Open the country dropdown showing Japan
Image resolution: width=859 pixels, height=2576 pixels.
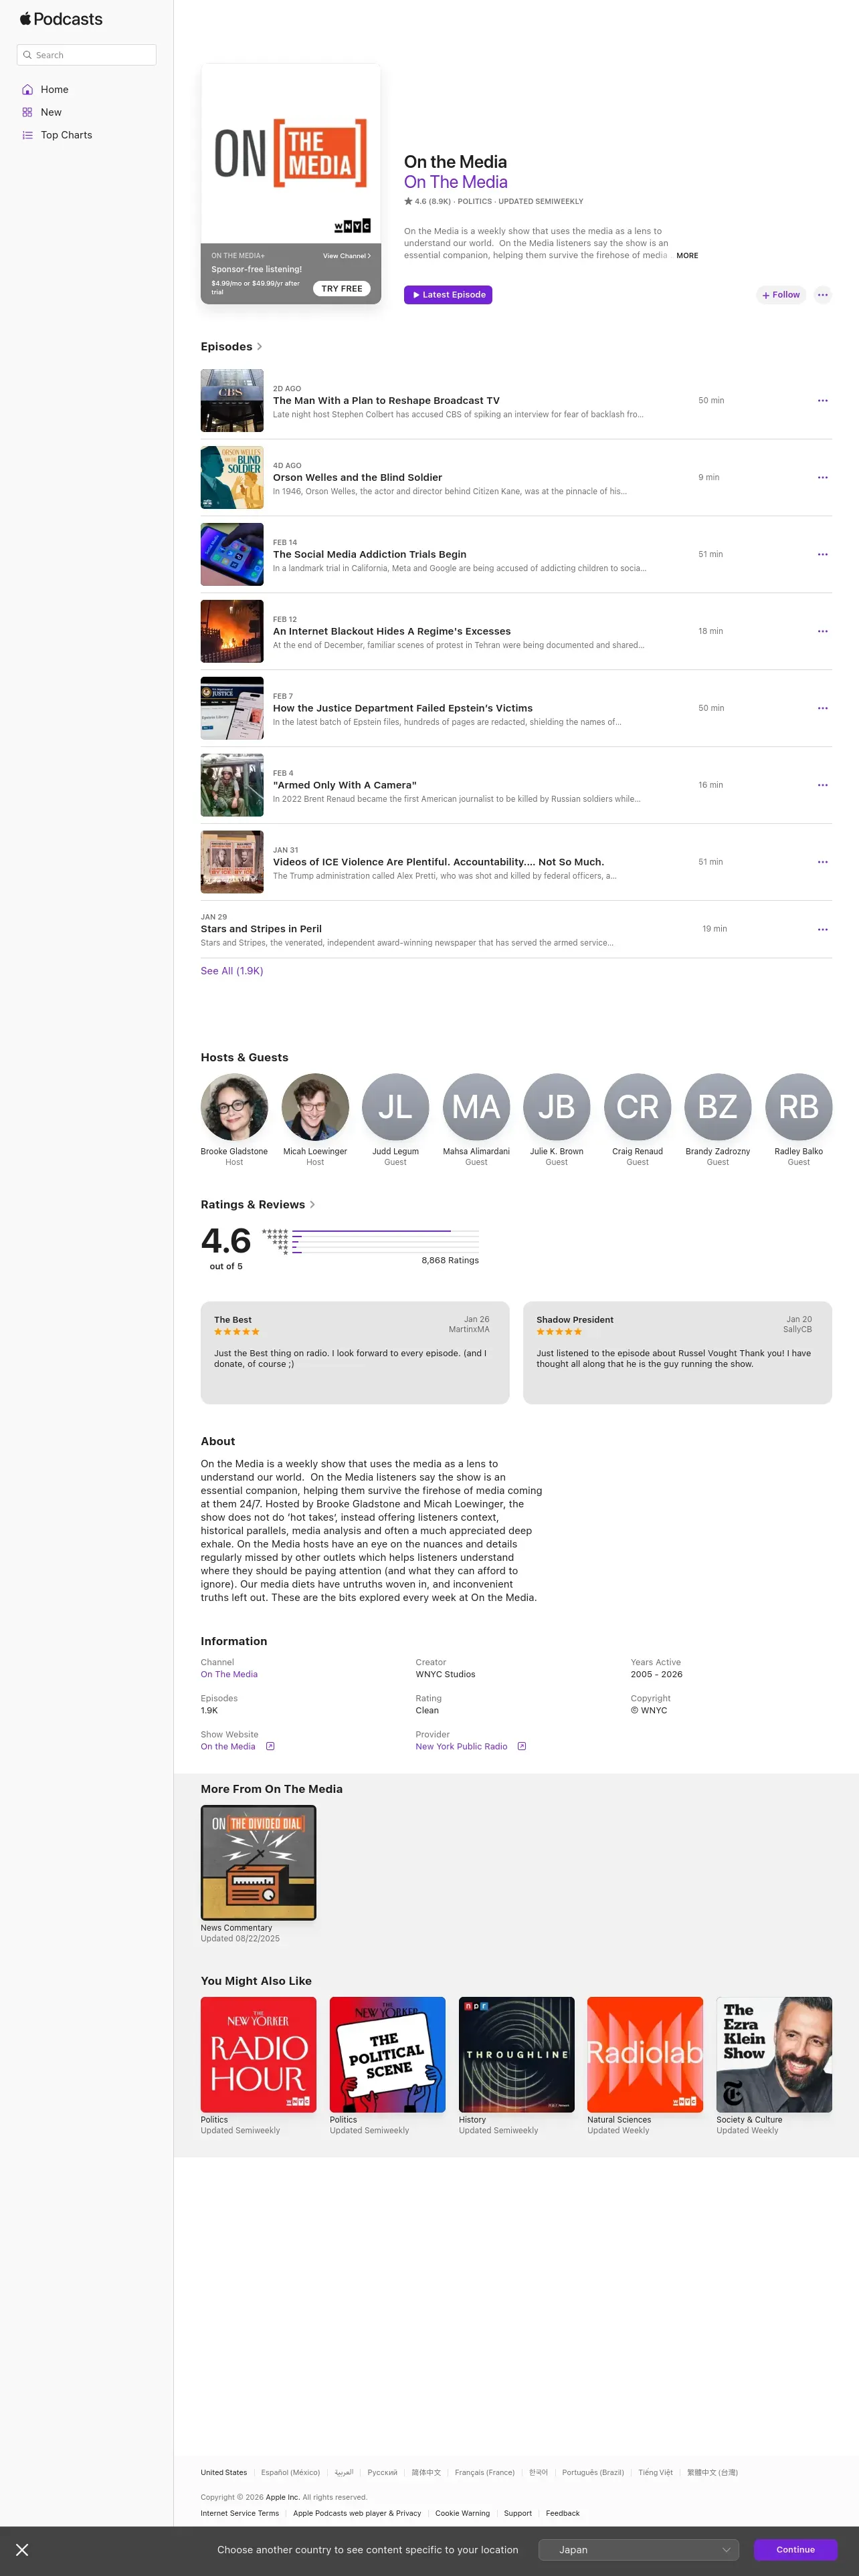click(x=638, y=2550)
